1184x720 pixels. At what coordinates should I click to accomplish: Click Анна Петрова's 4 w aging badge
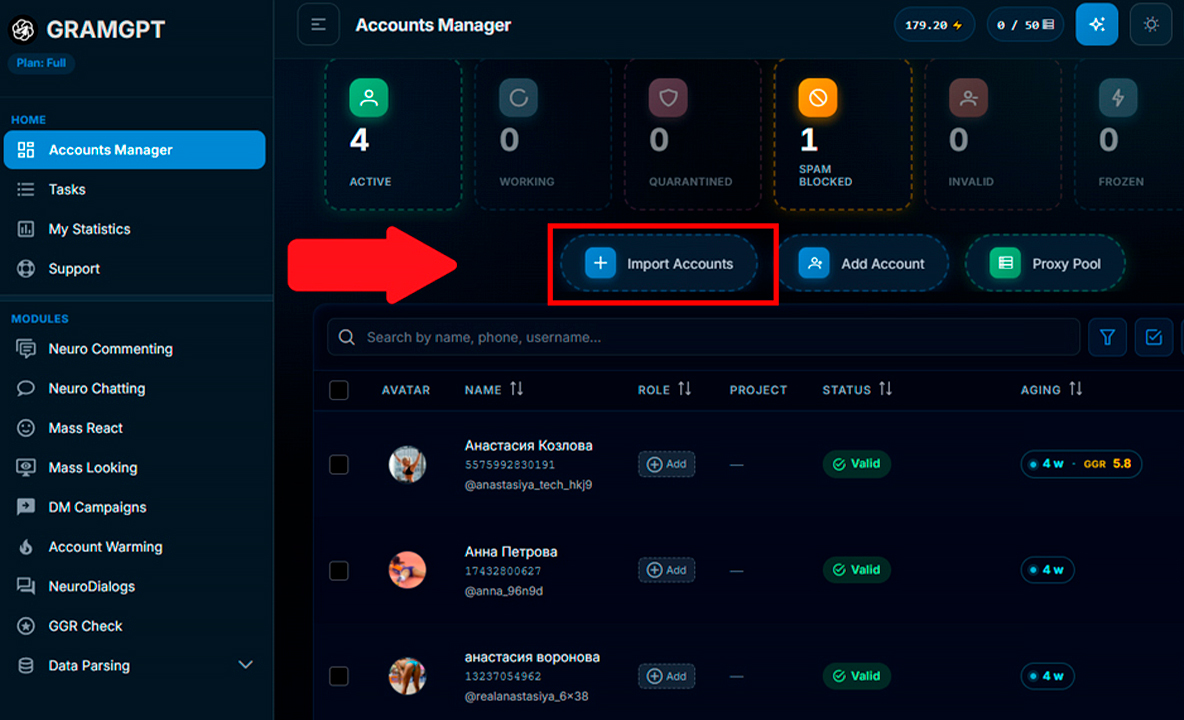pyautogui.click(x=1047, y=570)
